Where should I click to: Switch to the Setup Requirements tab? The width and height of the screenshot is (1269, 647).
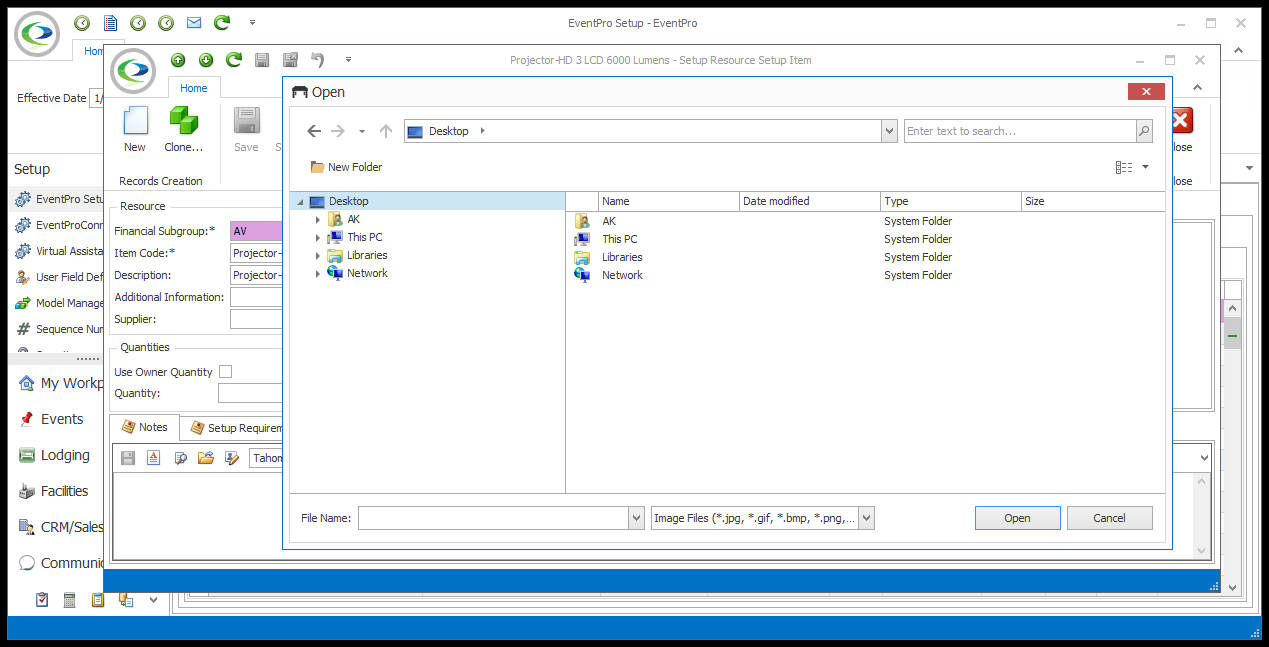[234, 428]
